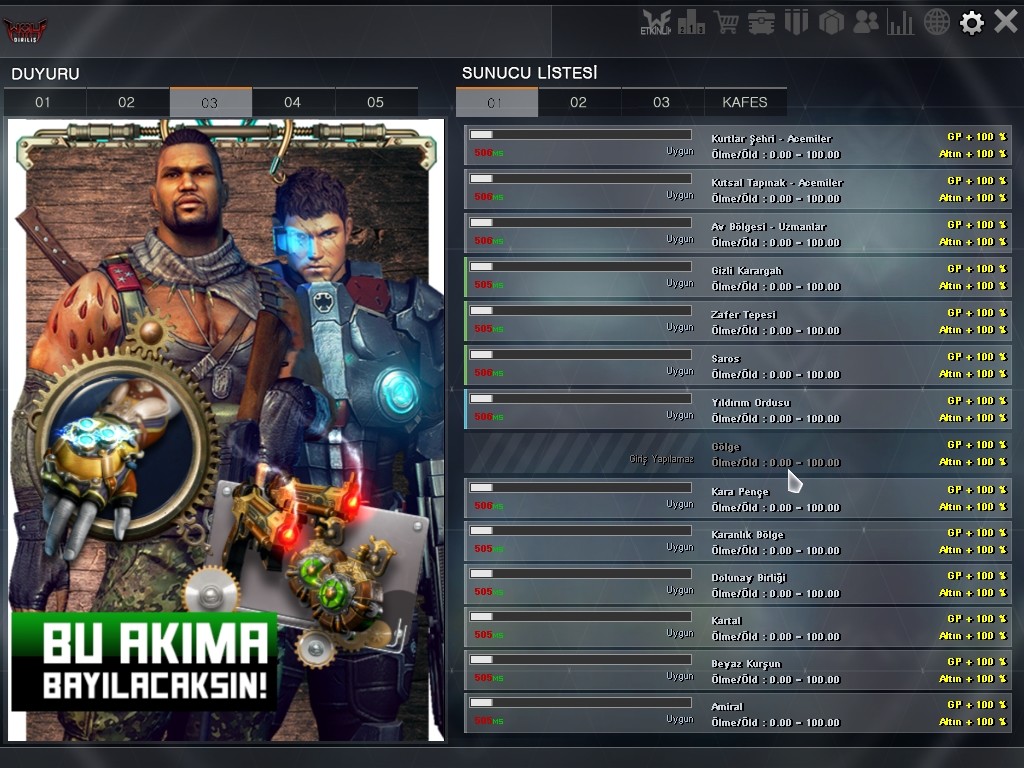The width and height of the screenshot is (1024, 768).
Task: Join the Kurtlar Şehri - Acemiler server
Action: click(738, 145)
